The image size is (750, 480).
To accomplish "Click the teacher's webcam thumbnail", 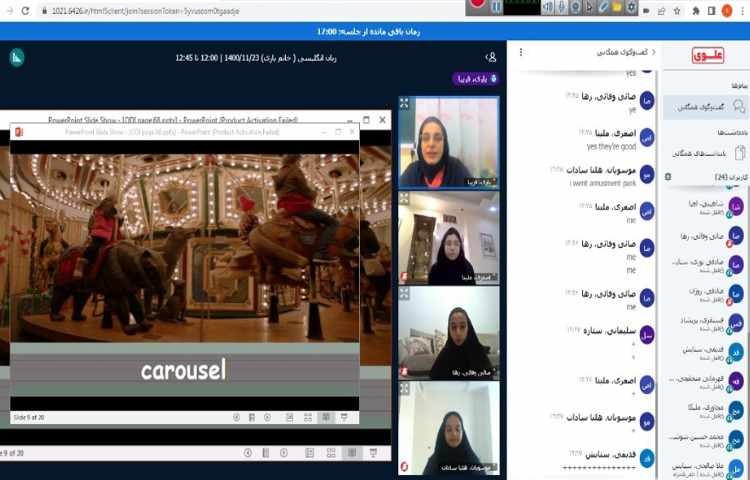I will coord(449,142).
